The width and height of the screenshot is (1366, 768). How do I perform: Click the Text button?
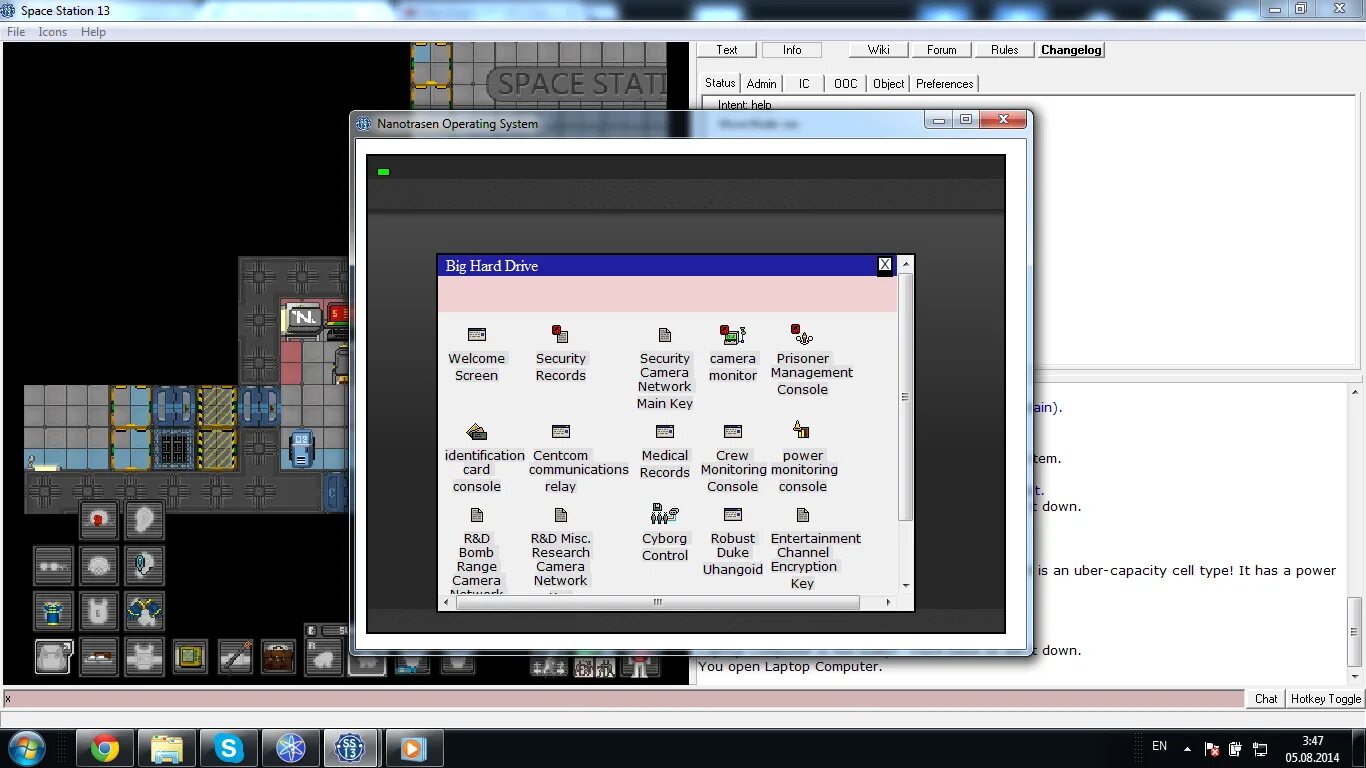(727, 50)
